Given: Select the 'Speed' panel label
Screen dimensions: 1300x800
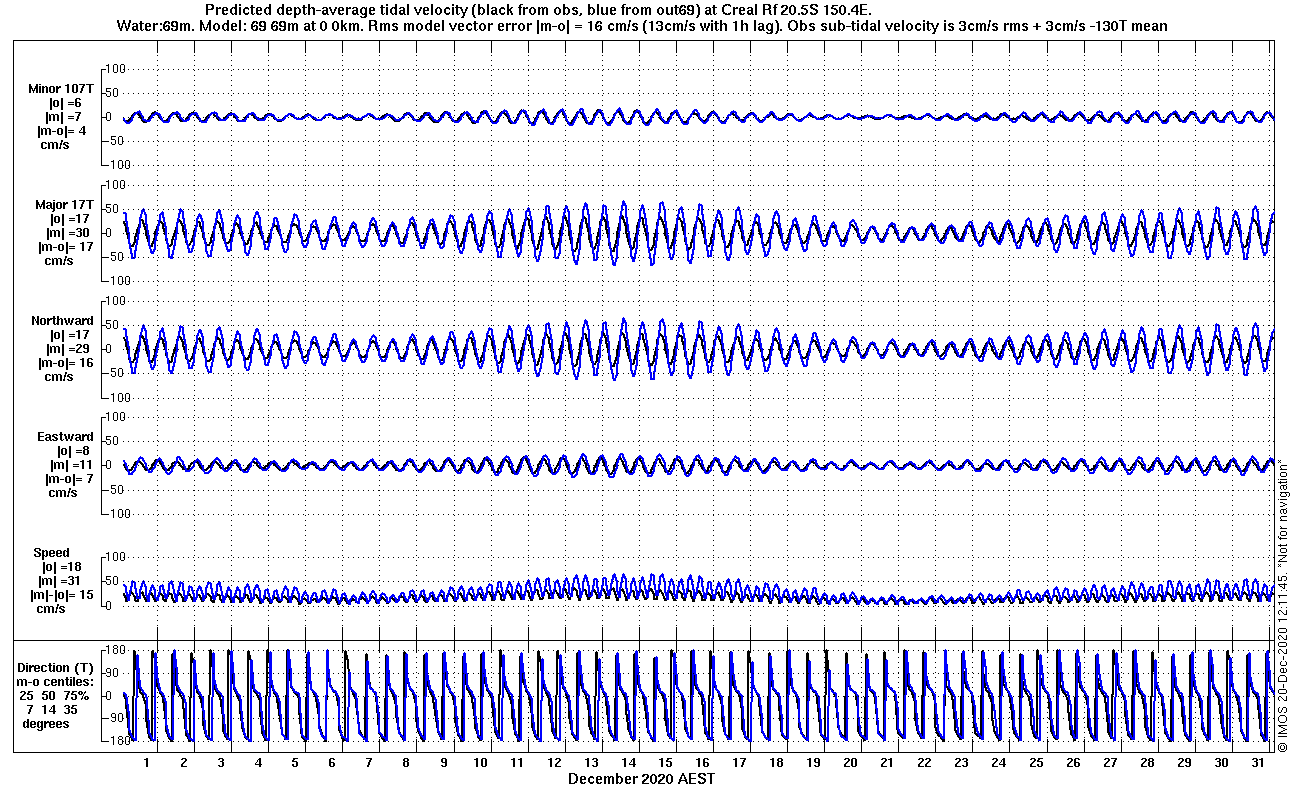Looking at the screenshot, I should tap(52, 553).
